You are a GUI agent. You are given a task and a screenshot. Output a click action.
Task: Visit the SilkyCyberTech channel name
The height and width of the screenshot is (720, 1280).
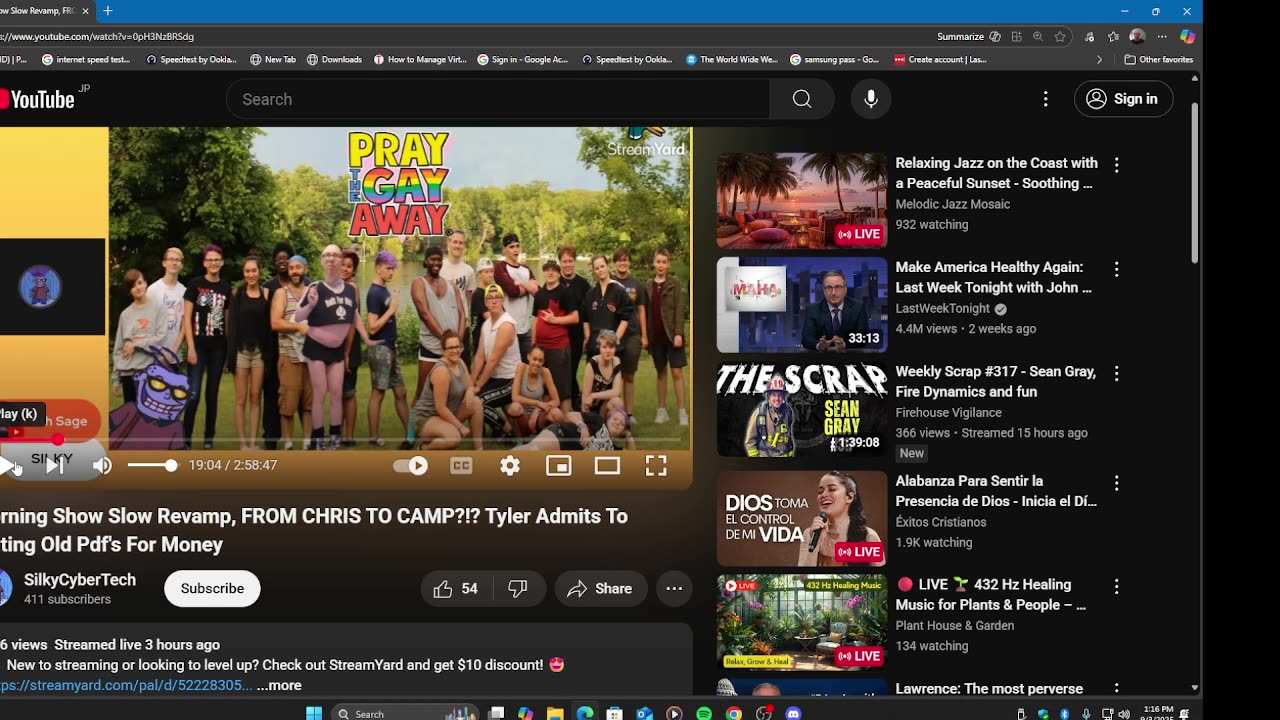80,580
